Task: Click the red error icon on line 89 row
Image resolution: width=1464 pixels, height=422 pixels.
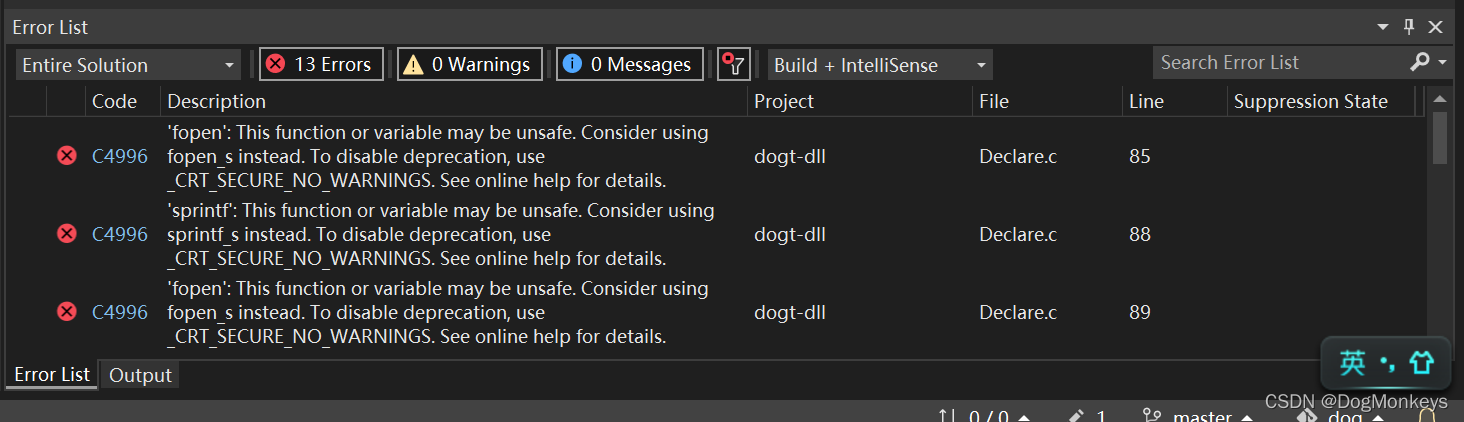Action: (67, 312)
